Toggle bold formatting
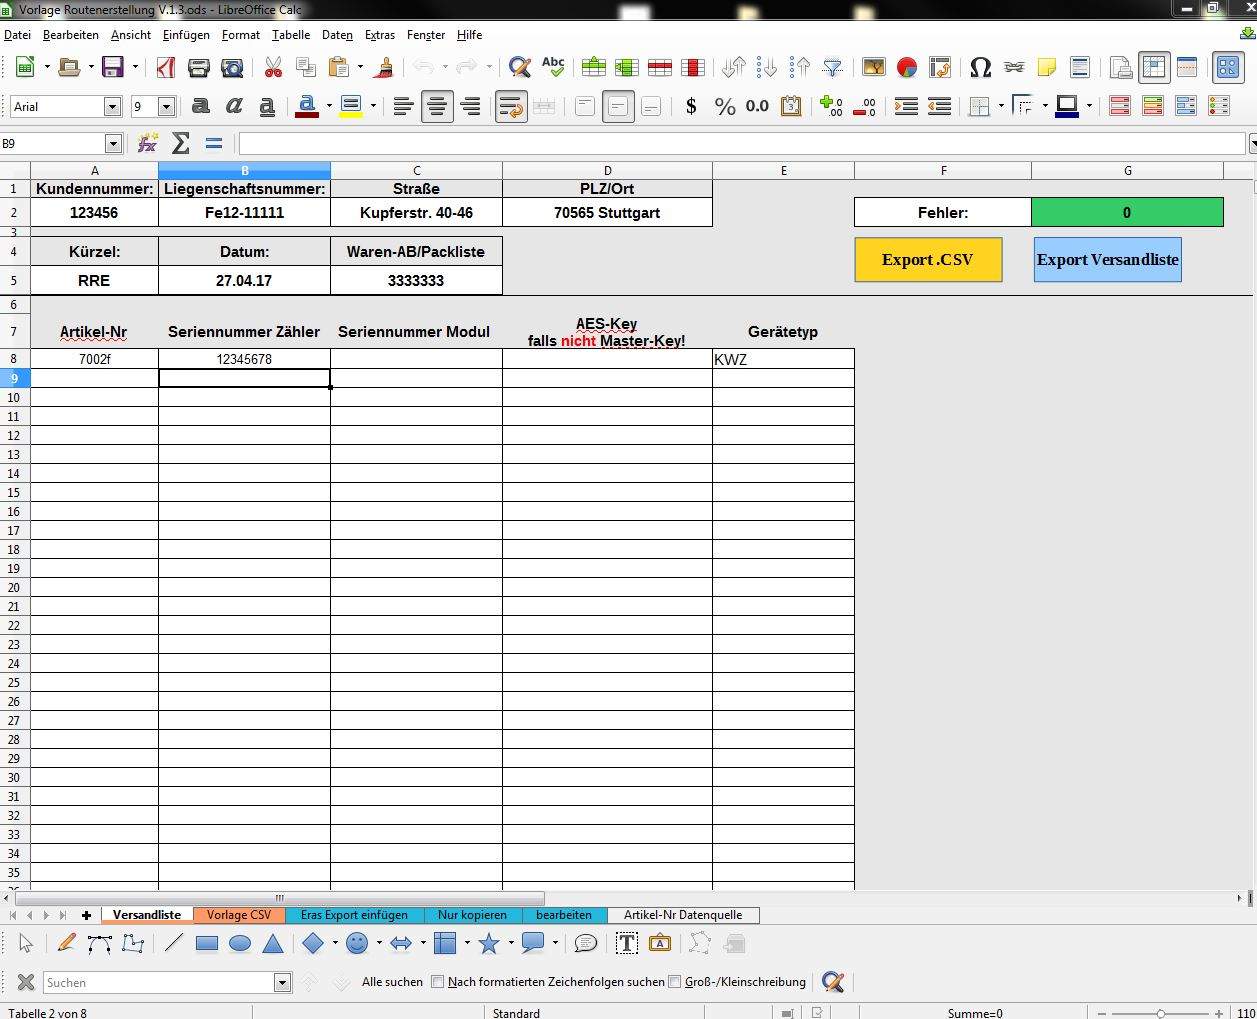This screenshot has height=1019, width=1257. (x=201, y=106)
